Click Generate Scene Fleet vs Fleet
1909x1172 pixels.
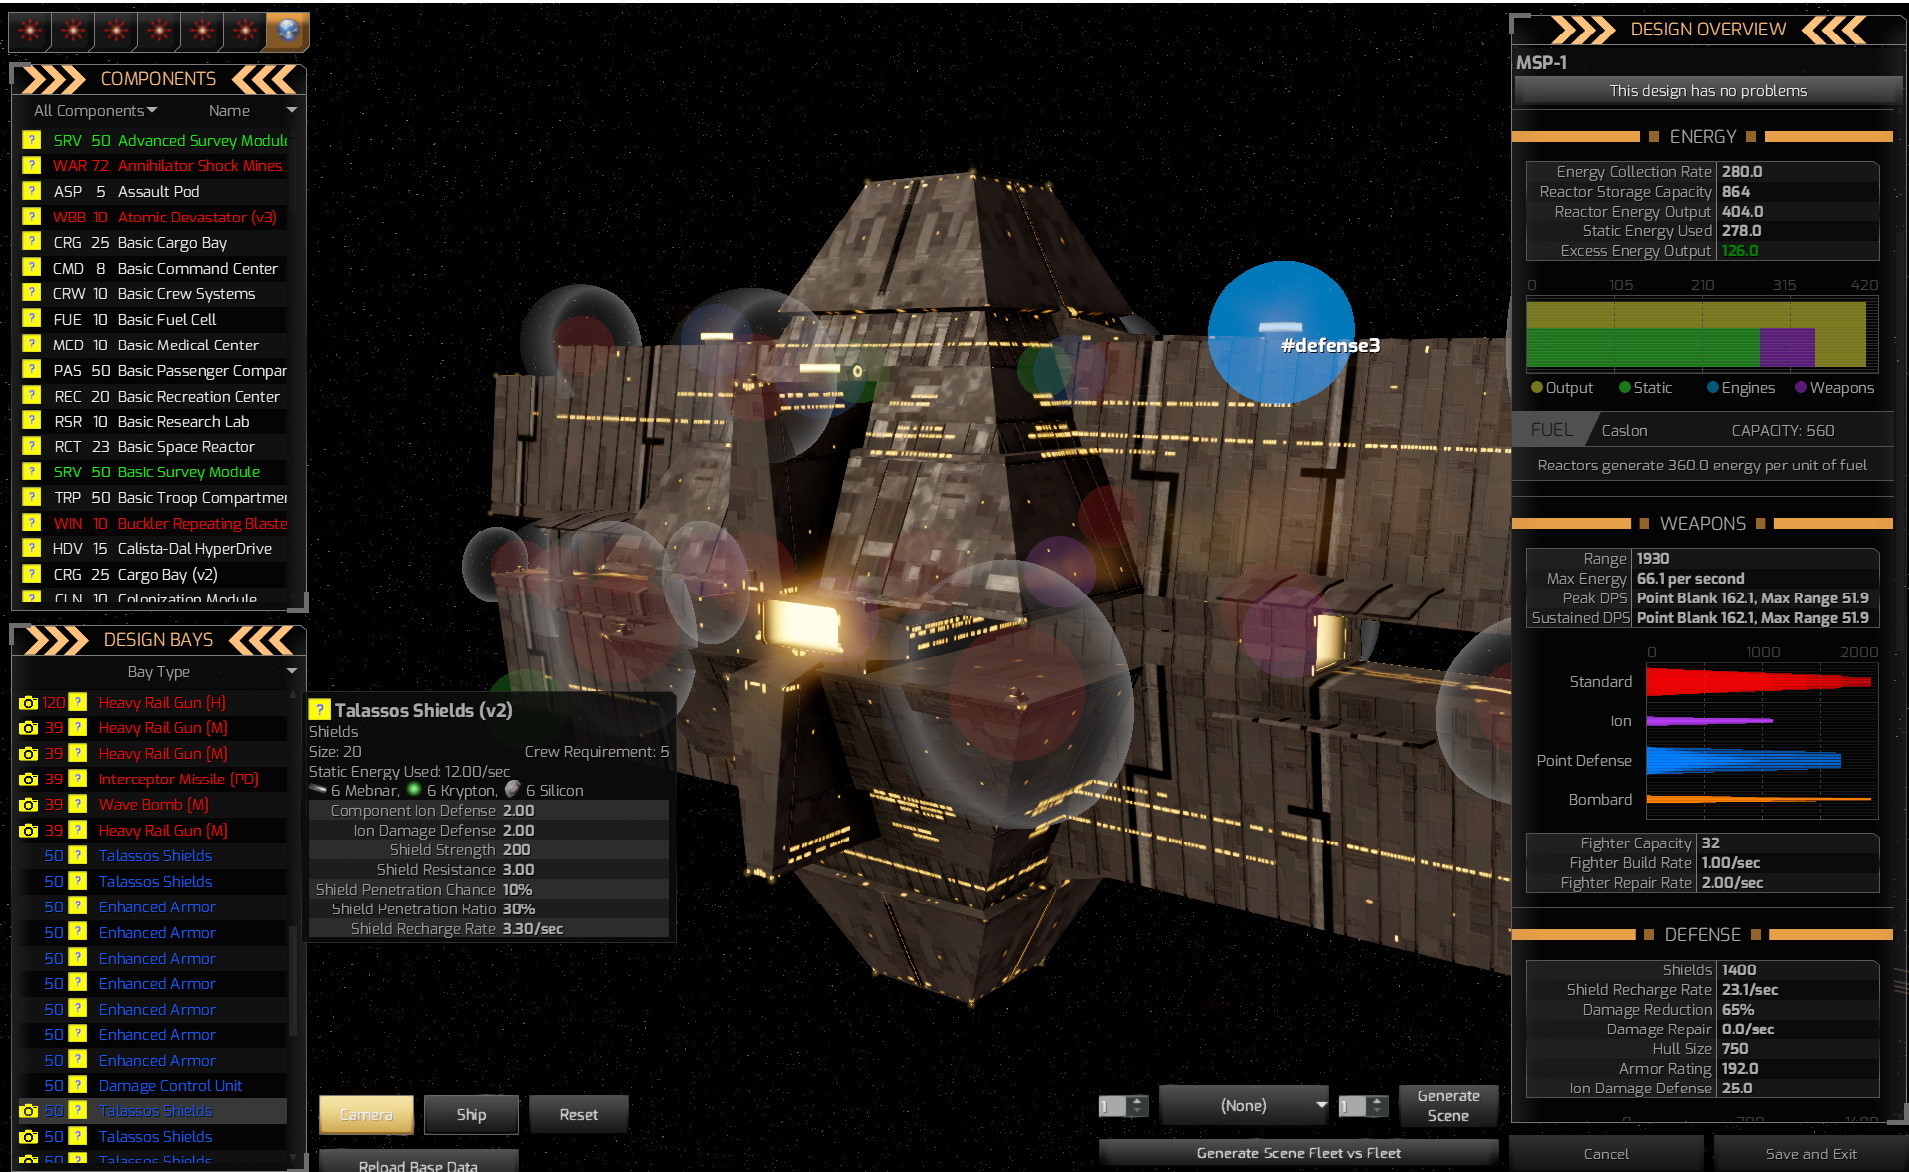[1298, 1153]
